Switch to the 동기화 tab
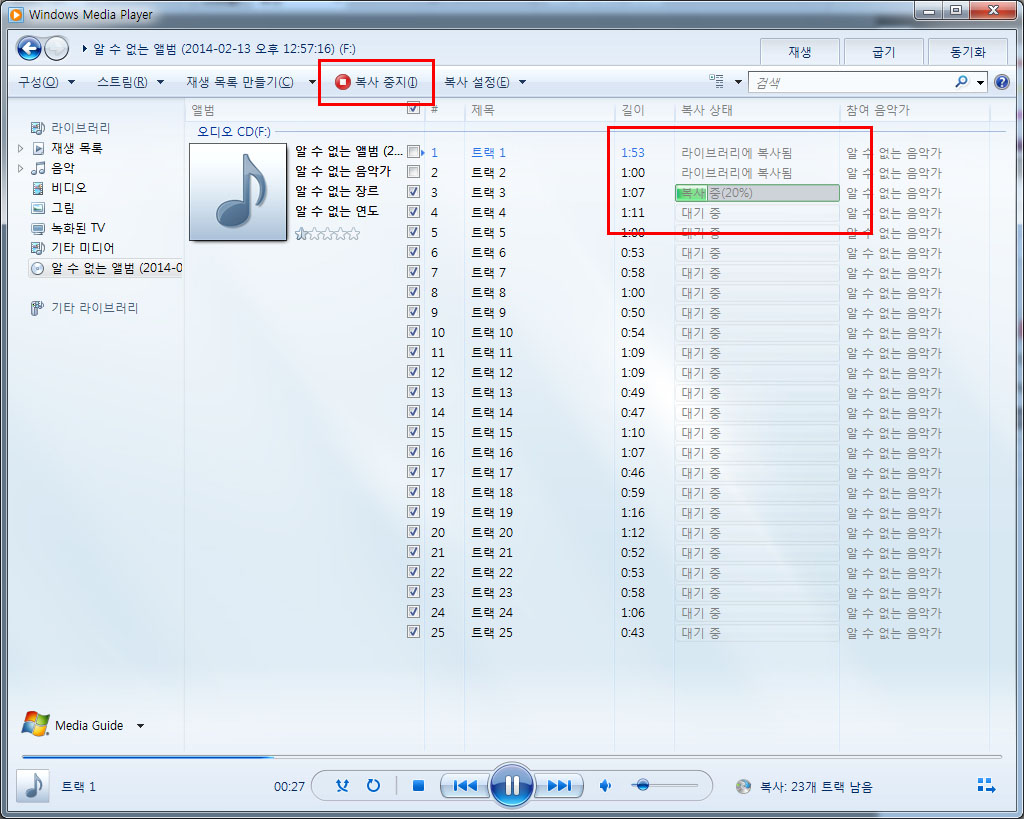 point(968,52)
